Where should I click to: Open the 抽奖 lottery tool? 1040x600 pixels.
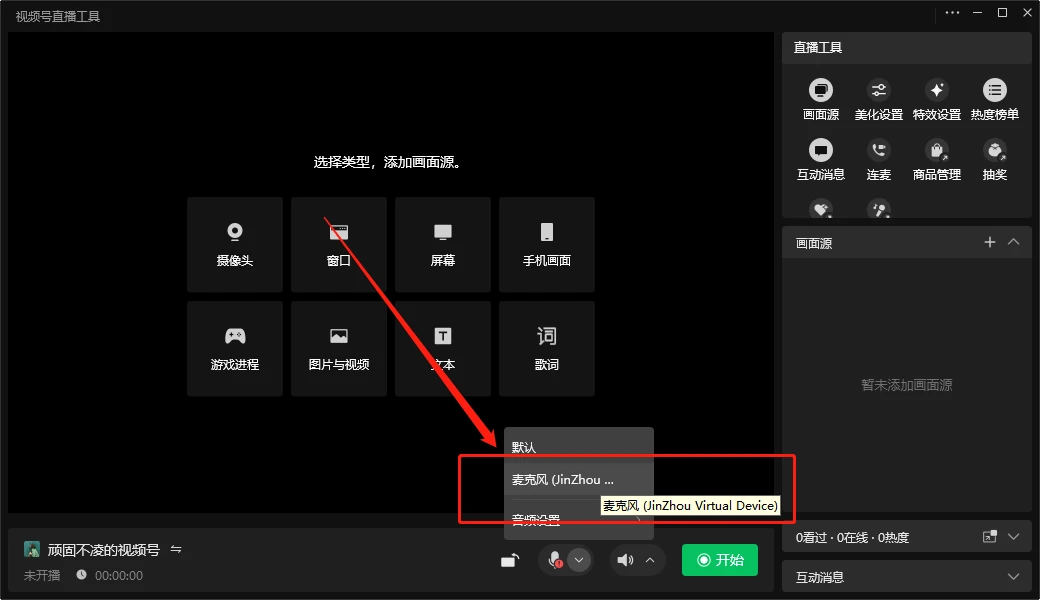994,158
